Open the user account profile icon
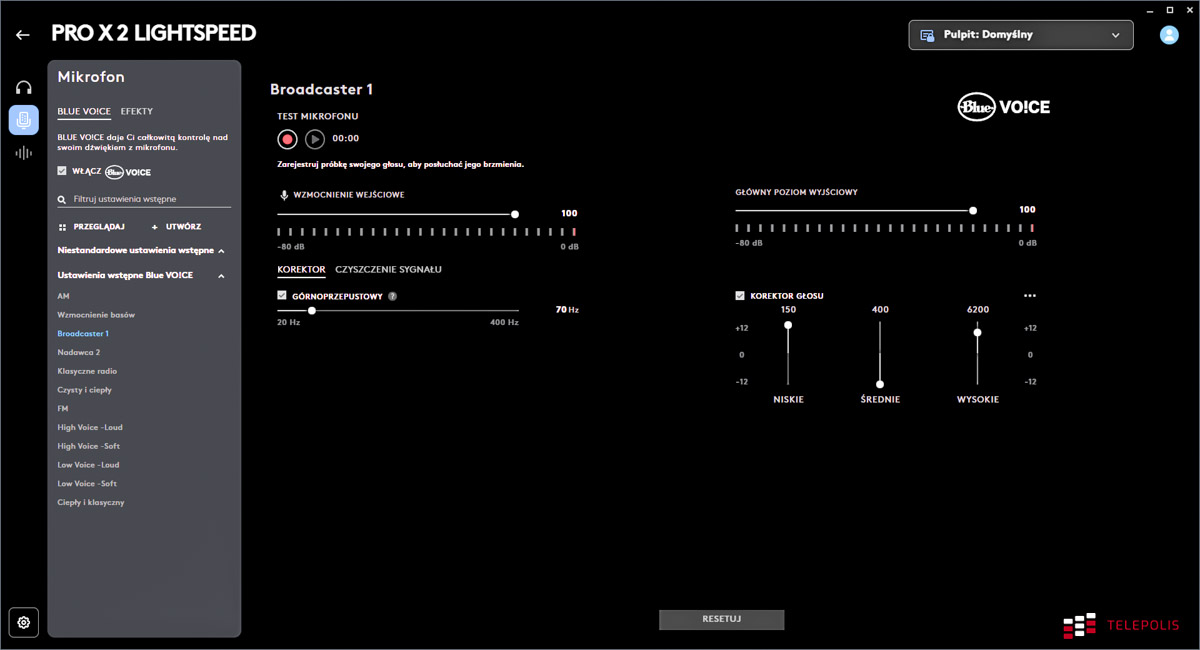 pyautogui.click(x=1168, y=35)
